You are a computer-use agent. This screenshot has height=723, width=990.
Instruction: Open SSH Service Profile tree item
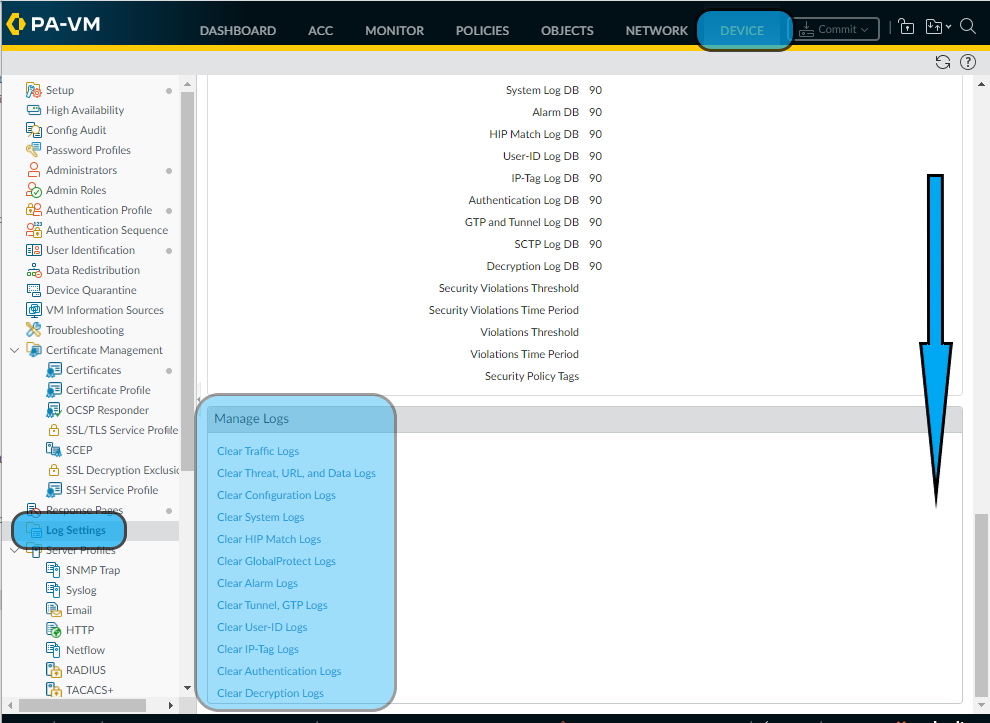[x=112, y=490]
